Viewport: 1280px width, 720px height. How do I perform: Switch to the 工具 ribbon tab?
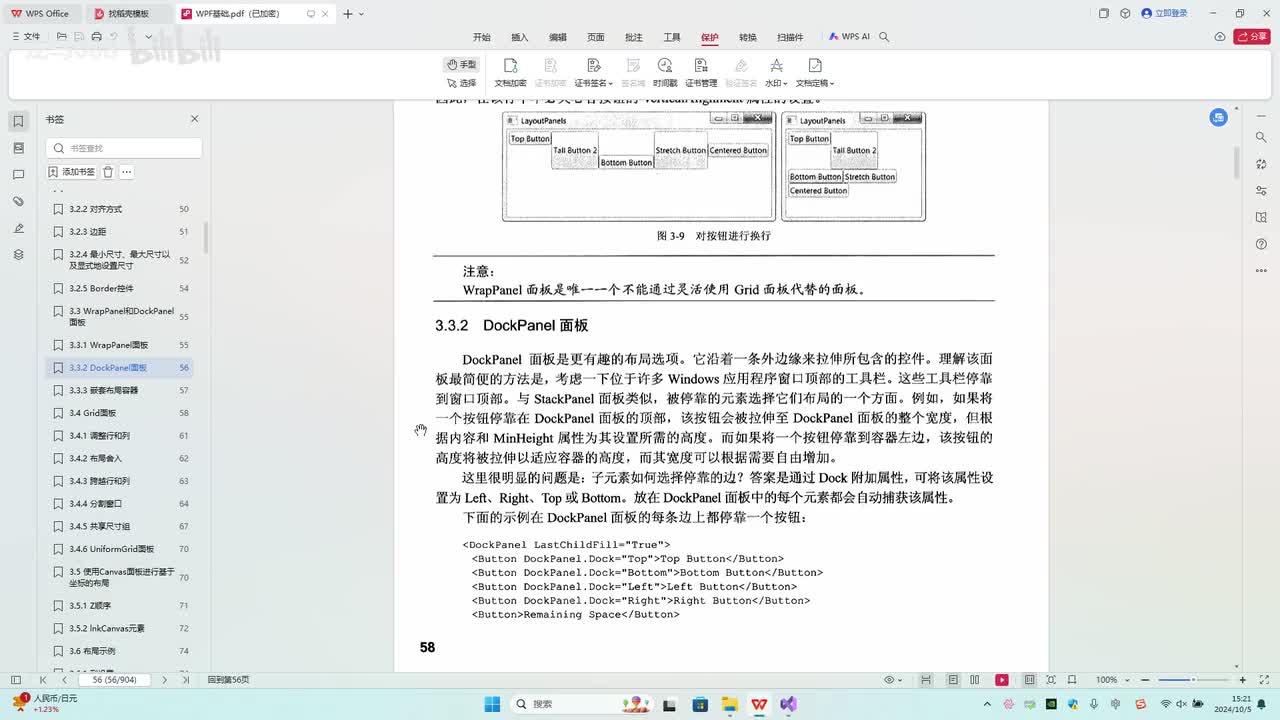point(672,37)
